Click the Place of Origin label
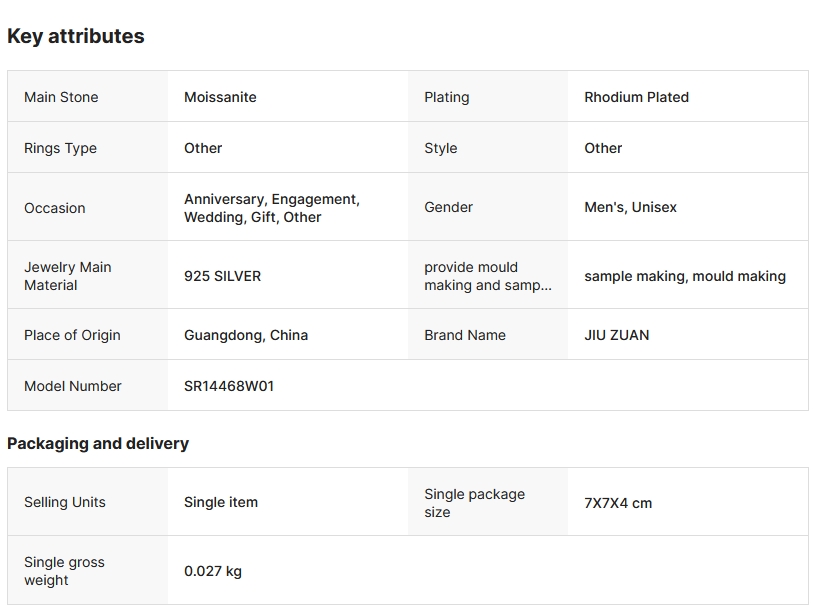This screenshot has width=815, height=610. click(72, 335)
